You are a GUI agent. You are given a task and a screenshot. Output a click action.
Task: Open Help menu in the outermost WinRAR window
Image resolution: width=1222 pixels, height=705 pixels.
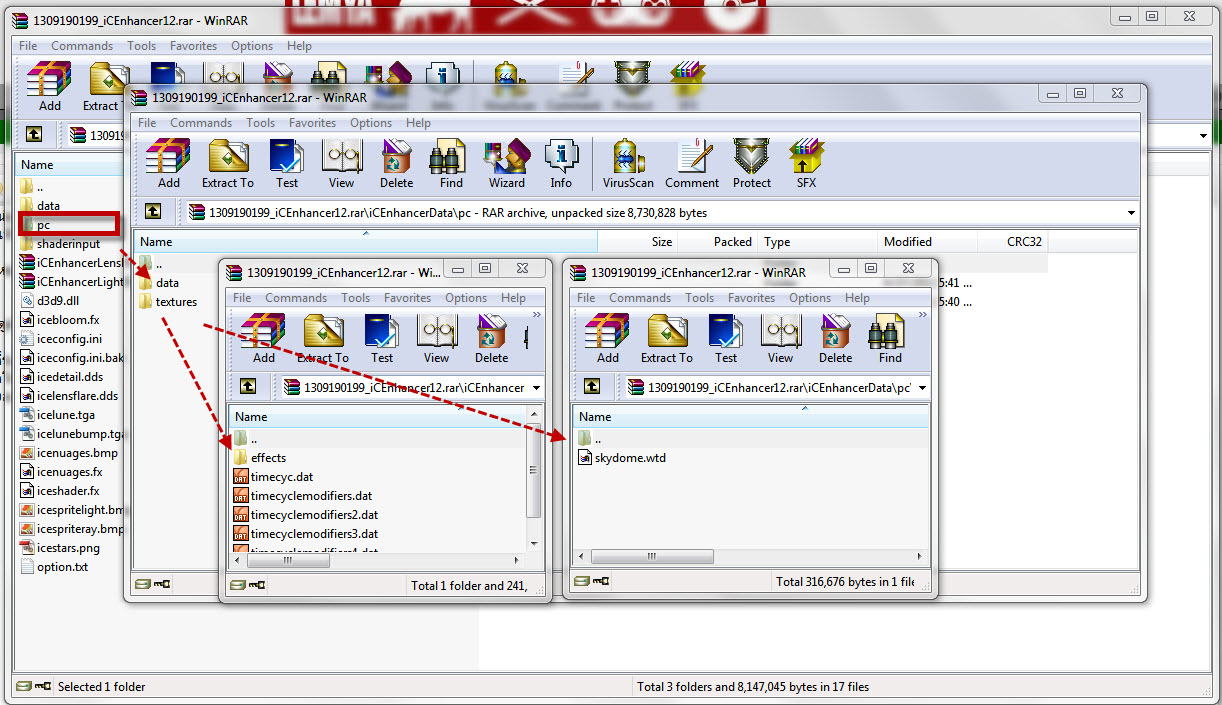click(299, 46)
